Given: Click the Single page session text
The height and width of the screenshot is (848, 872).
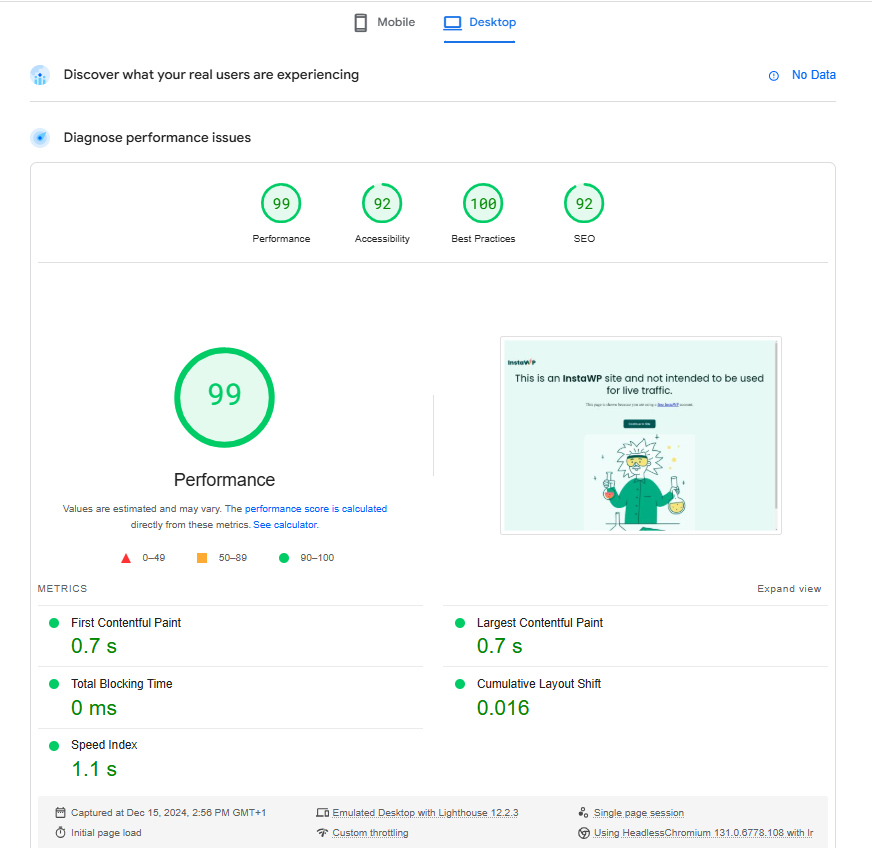Looking at the screenshot, I should [638, 813].
